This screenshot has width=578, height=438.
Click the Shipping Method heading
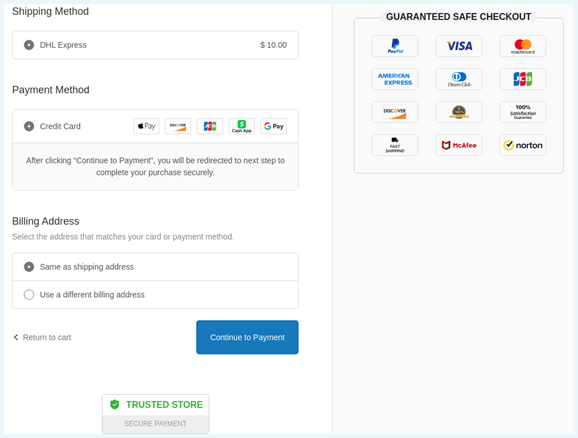[x=51, y=11]
